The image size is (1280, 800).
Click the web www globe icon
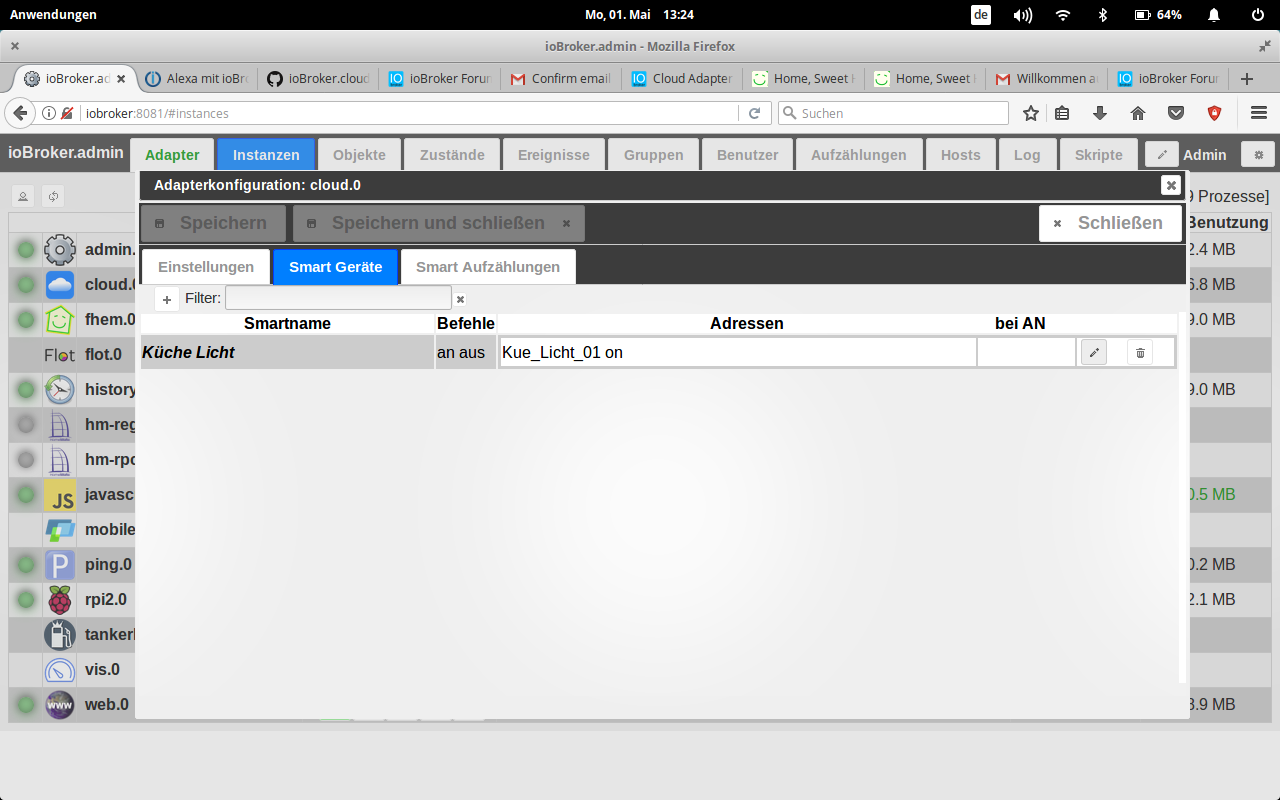60,705
